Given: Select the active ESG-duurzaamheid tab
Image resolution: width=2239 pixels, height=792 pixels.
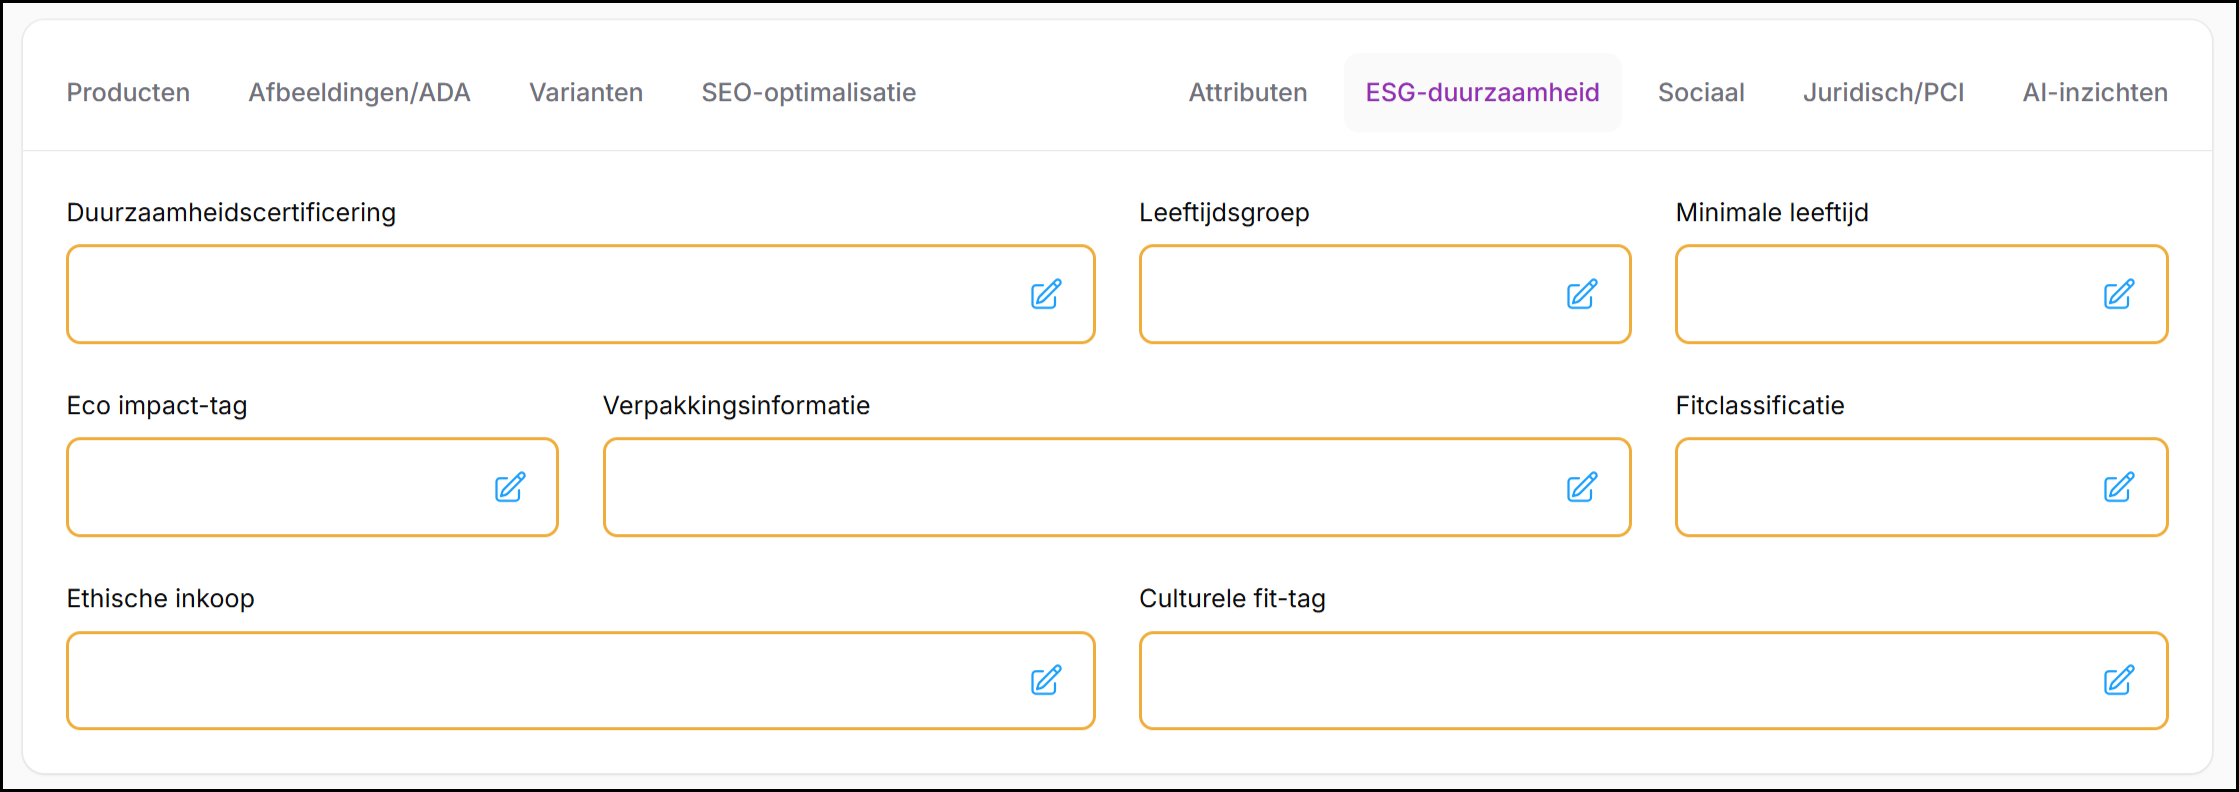Looking at the screenshot, I should (x=1482, y=93).
